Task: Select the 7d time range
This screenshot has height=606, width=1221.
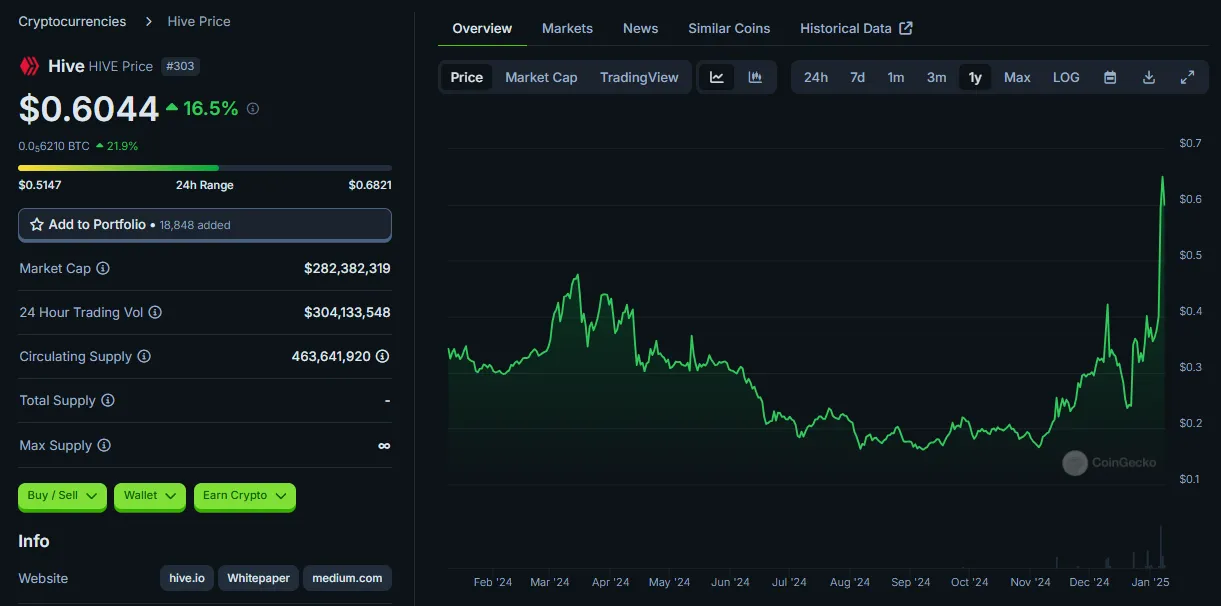Action: pos(857,77)
